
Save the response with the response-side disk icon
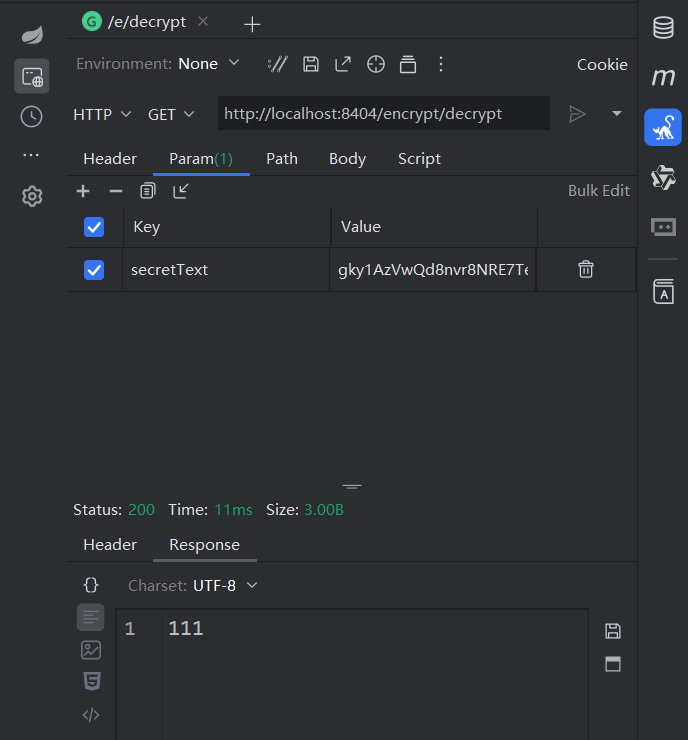tap(612, 631)
